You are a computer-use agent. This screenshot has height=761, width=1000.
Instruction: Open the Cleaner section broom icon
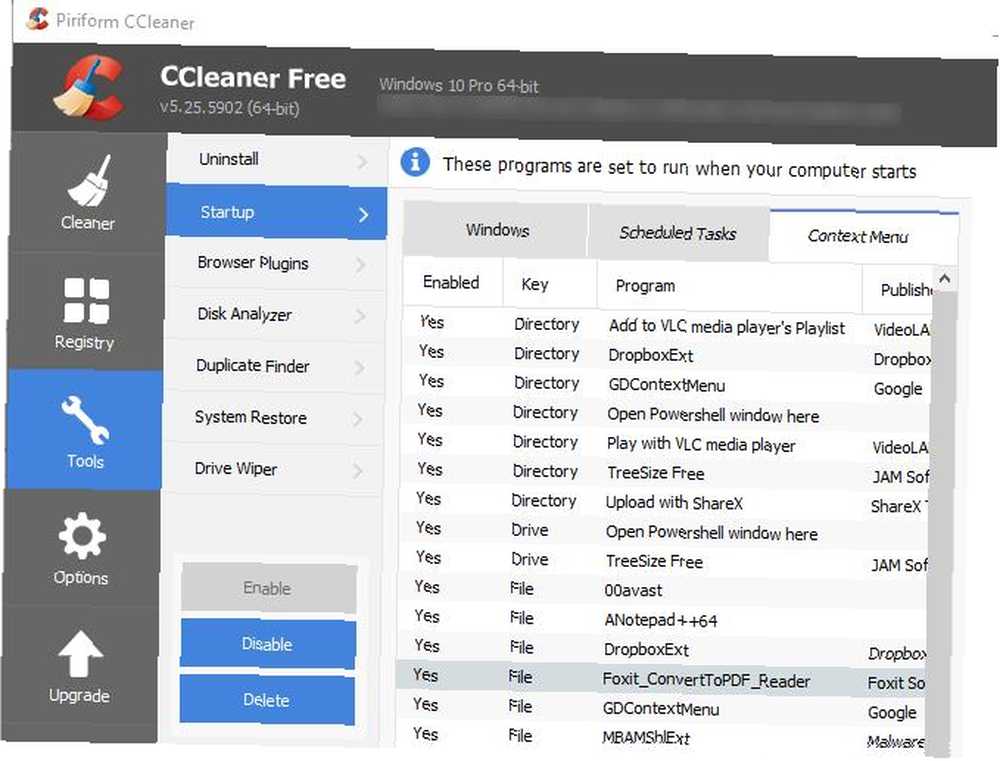coord(90,181)
